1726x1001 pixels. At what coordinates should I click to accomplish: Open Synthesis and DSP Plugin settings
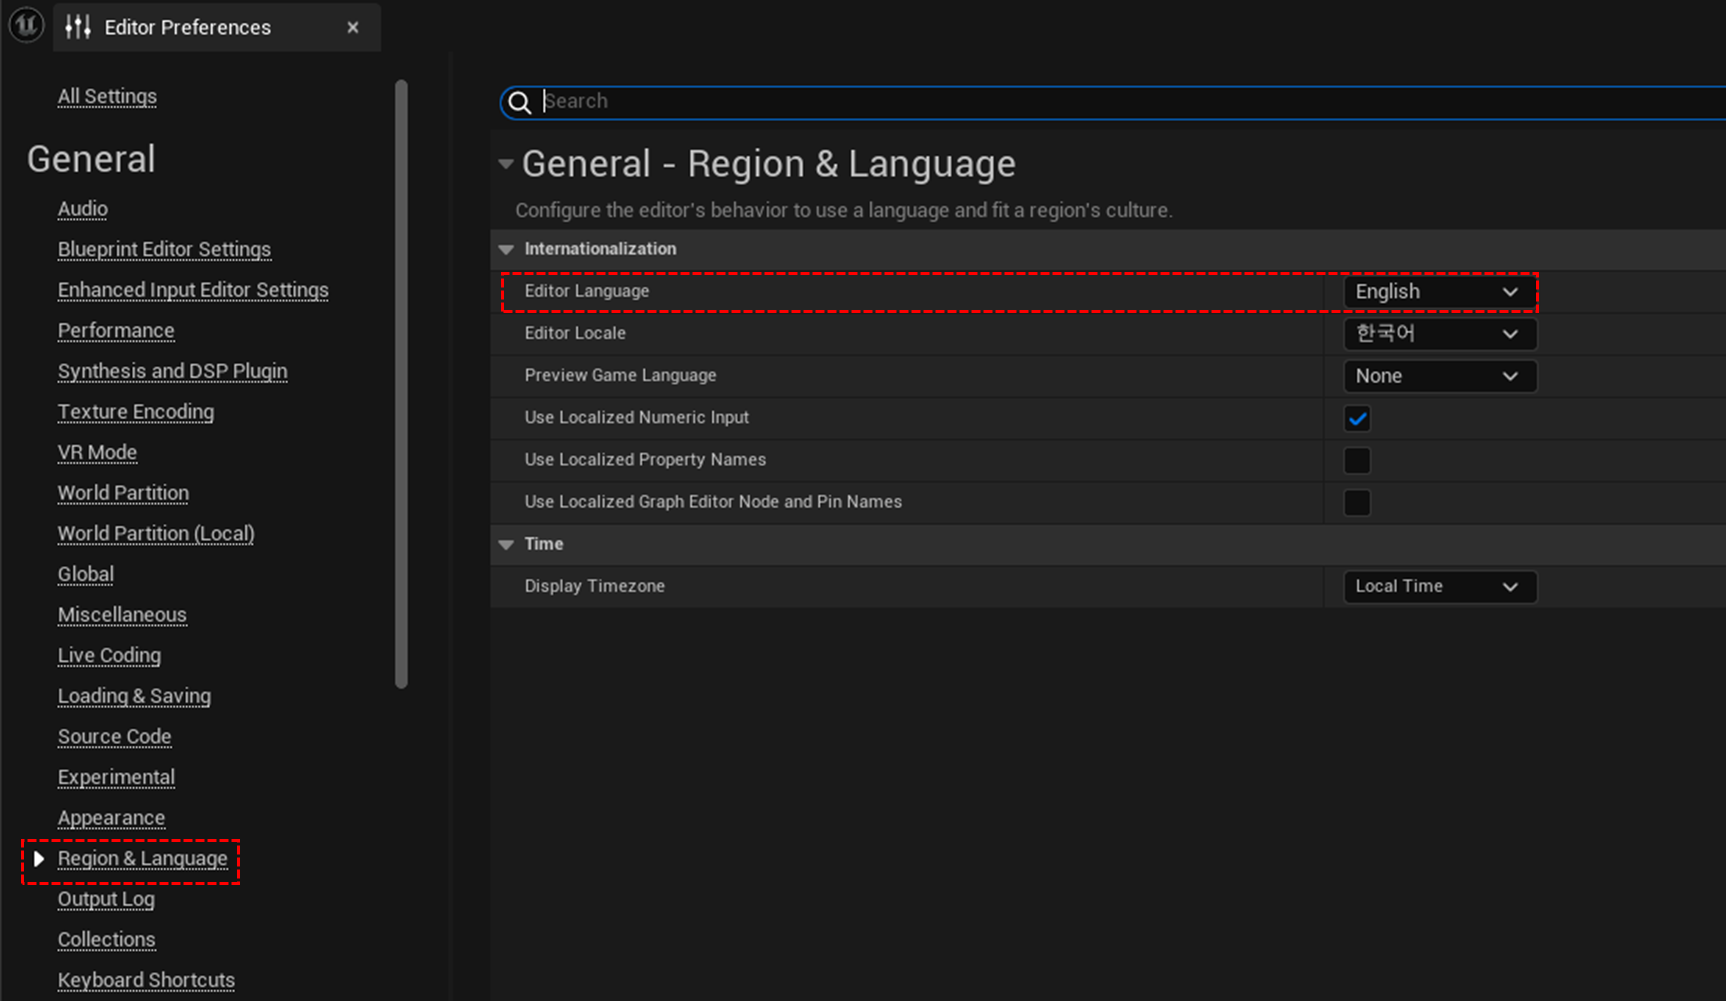tap(172, 371)
